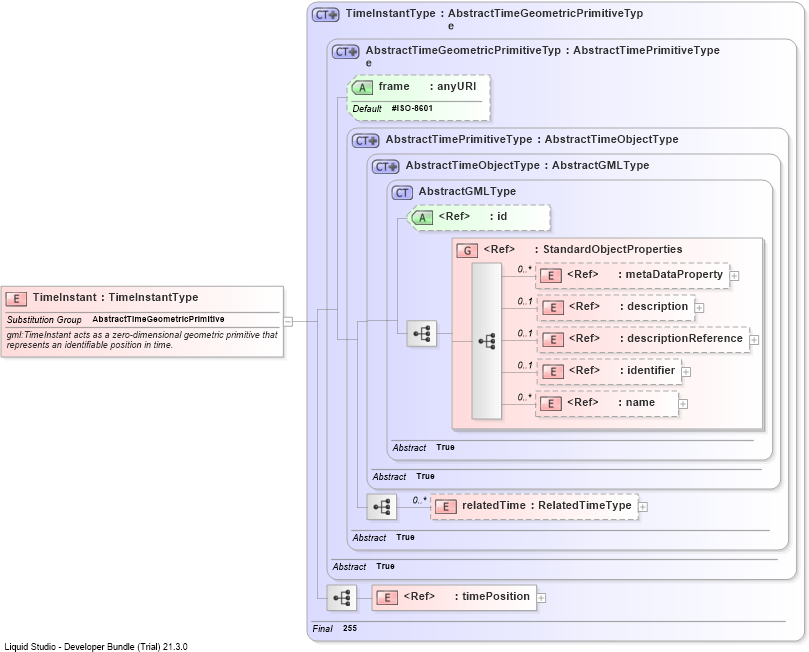Expand the relatedTime element
This screenshot has width=809, height=652.
(643, 507)
